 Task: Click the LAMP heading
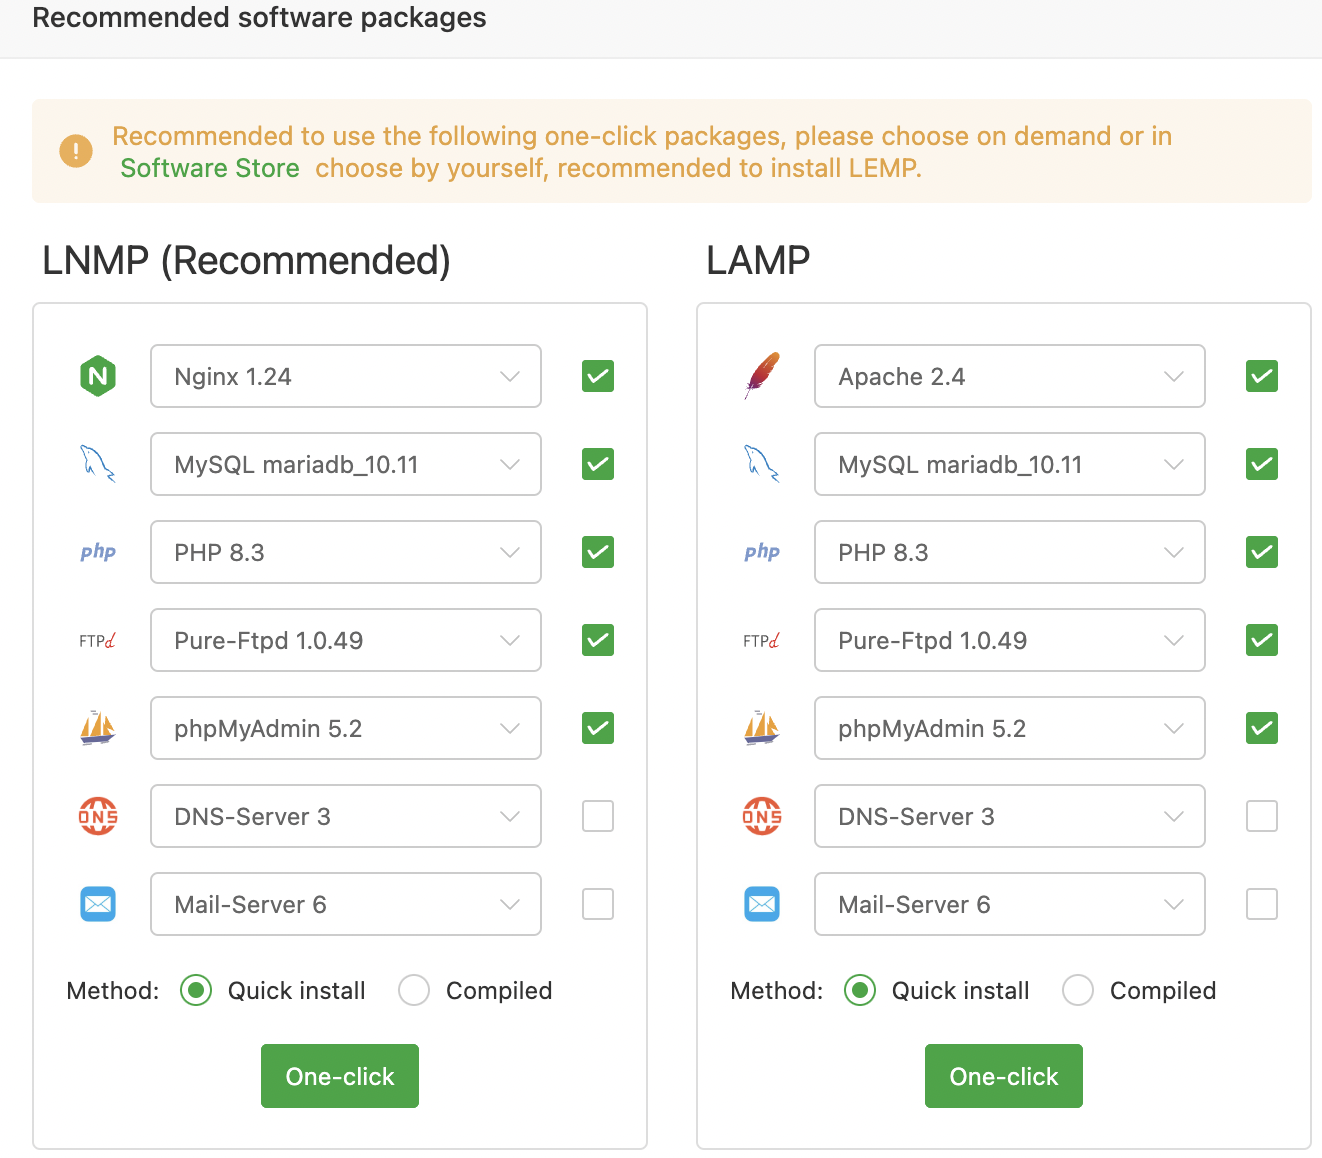coord(758,260)
